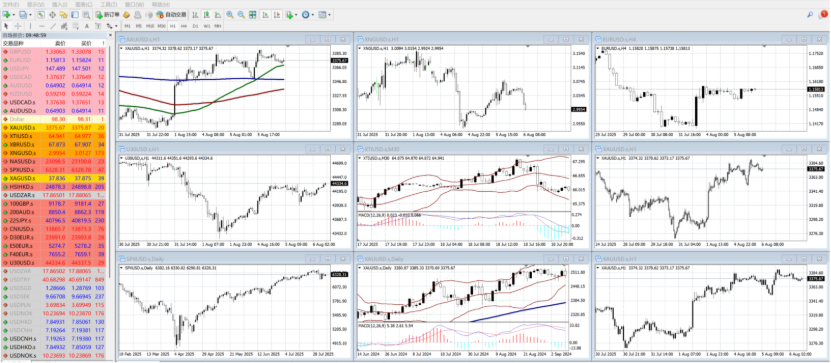Expand the chart periods clock dropdown
The image size is (831, 363).
click(x=313, y=15)
